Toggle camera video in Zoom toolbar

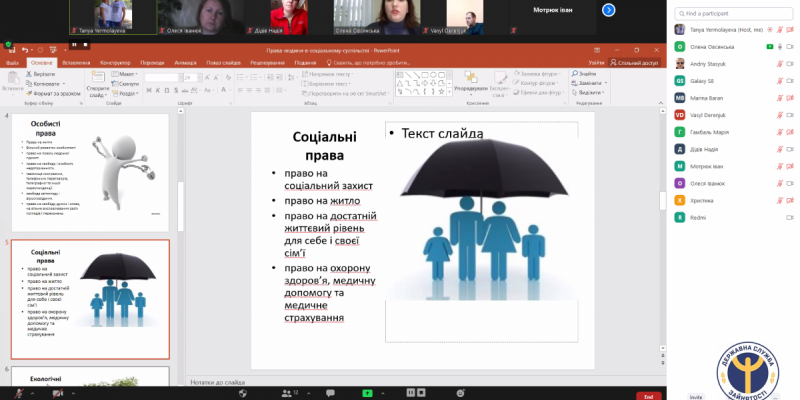click(57, 392)
